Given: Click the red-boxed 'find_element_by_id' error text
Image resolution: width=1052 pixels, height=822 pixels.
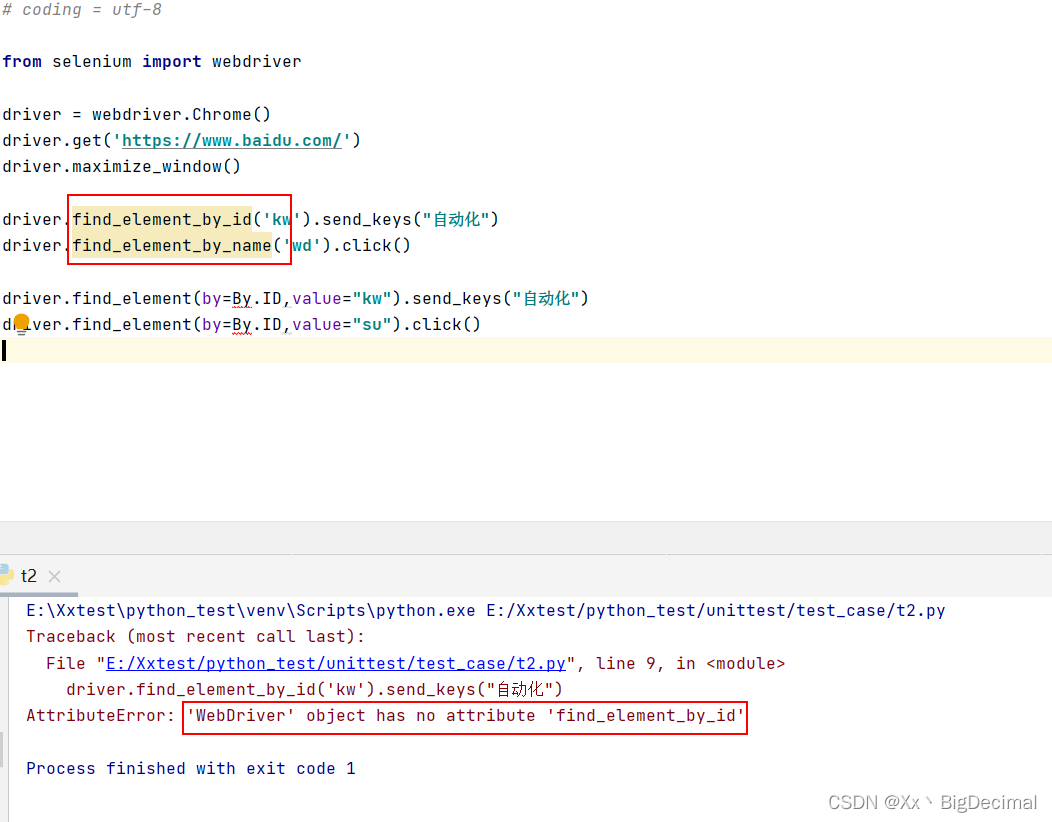Looking at the screenshot, I should click(463, 716).
